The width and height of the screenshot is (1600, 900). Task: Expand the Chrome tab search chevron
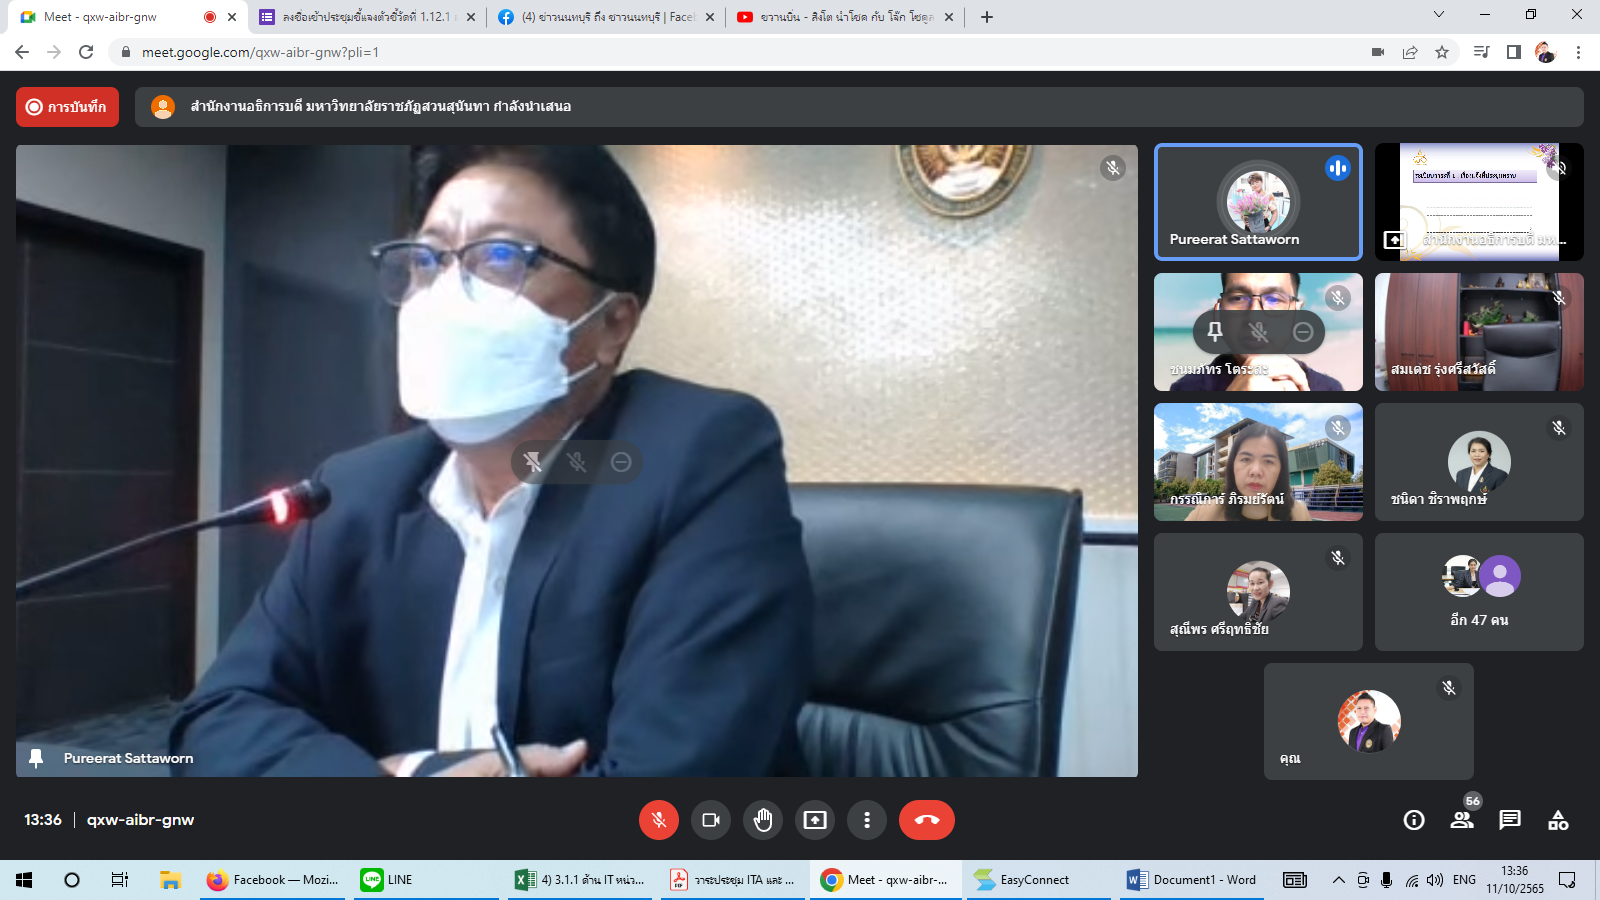[x=1438, y=15]
